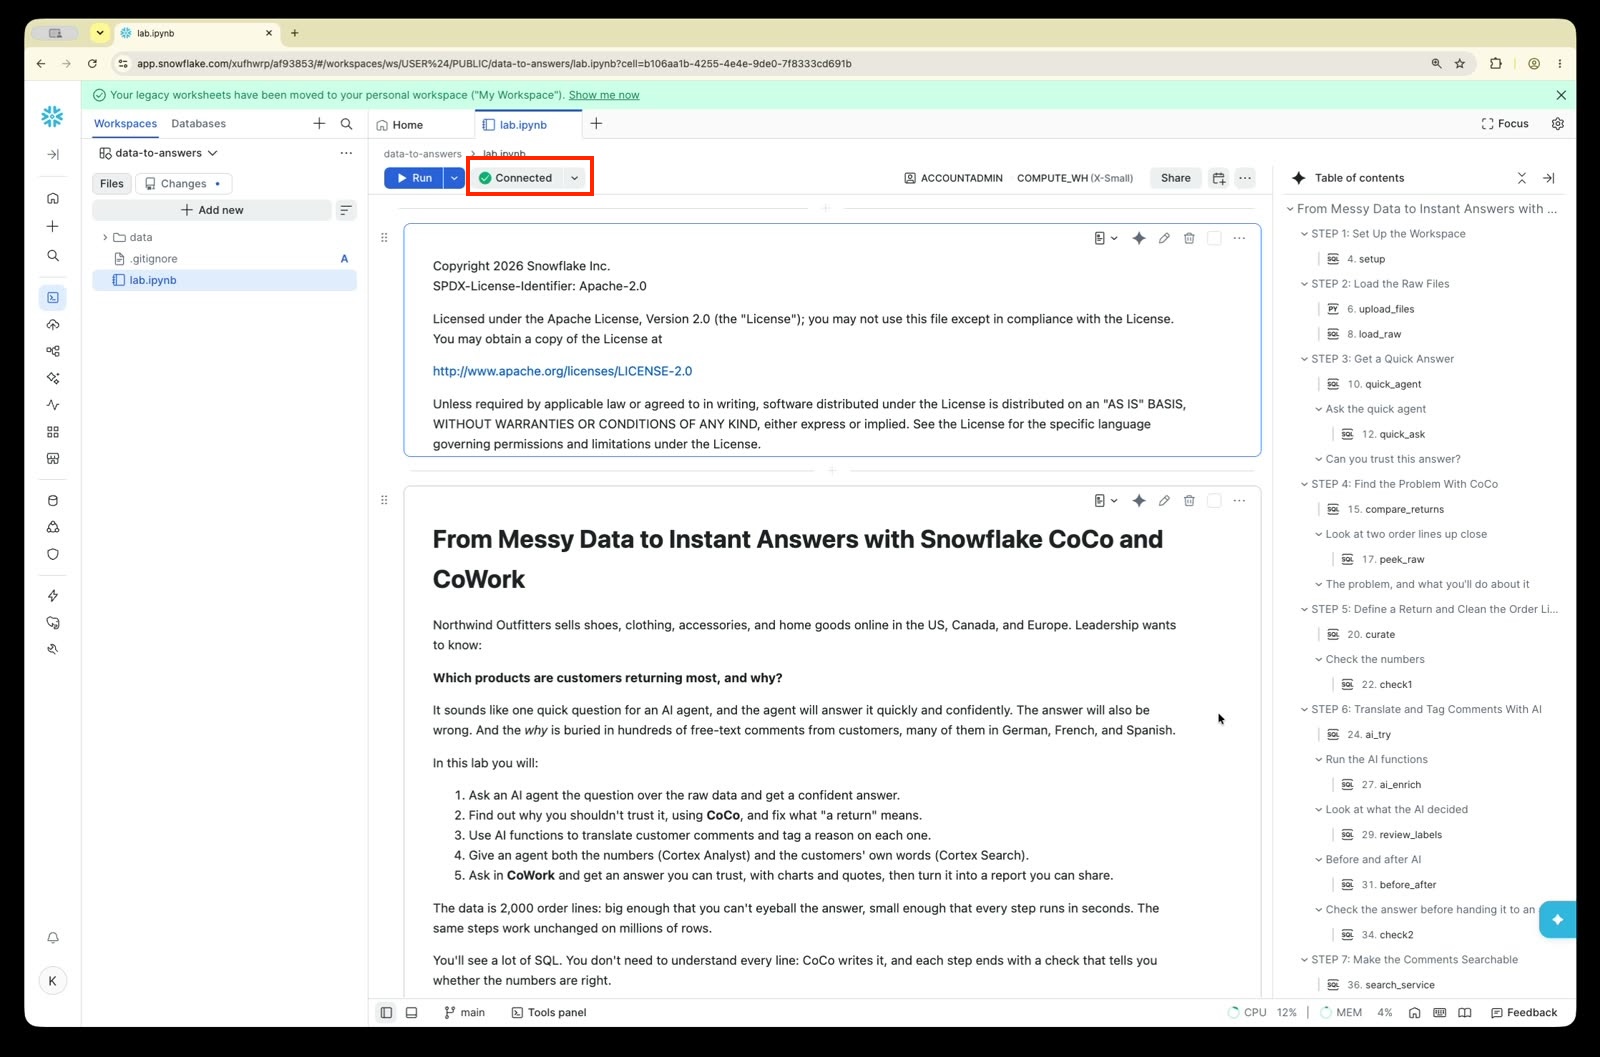The height and width of the screenshot is (1057, 1600).
Task: Collapse STEP 3: Get a Quick Answer section
Action: point(1304,359)
